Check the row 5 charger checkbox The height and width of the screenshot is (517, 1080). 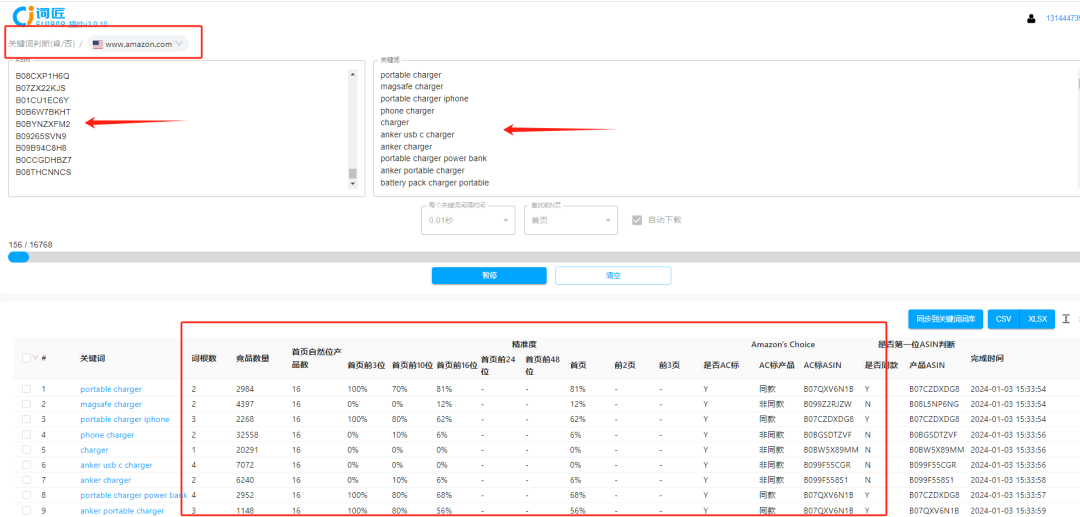point(26,450)
